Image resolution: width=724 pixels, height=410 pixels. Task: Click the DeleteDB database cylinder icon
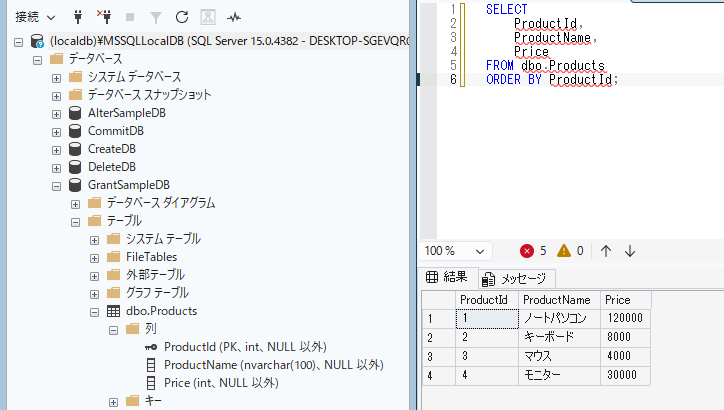click(75, 167)
